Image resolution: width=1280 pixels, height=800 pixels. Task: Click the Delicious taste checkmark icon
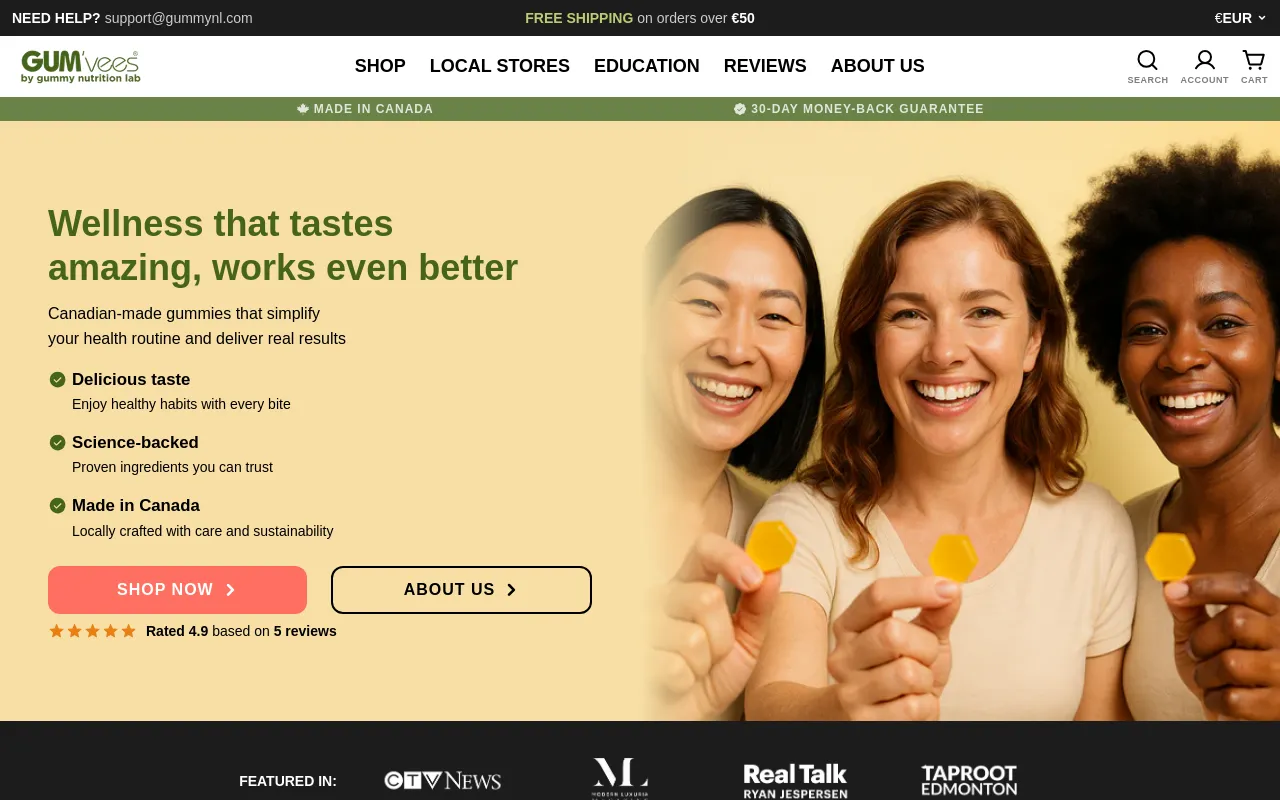coord(58,379)
